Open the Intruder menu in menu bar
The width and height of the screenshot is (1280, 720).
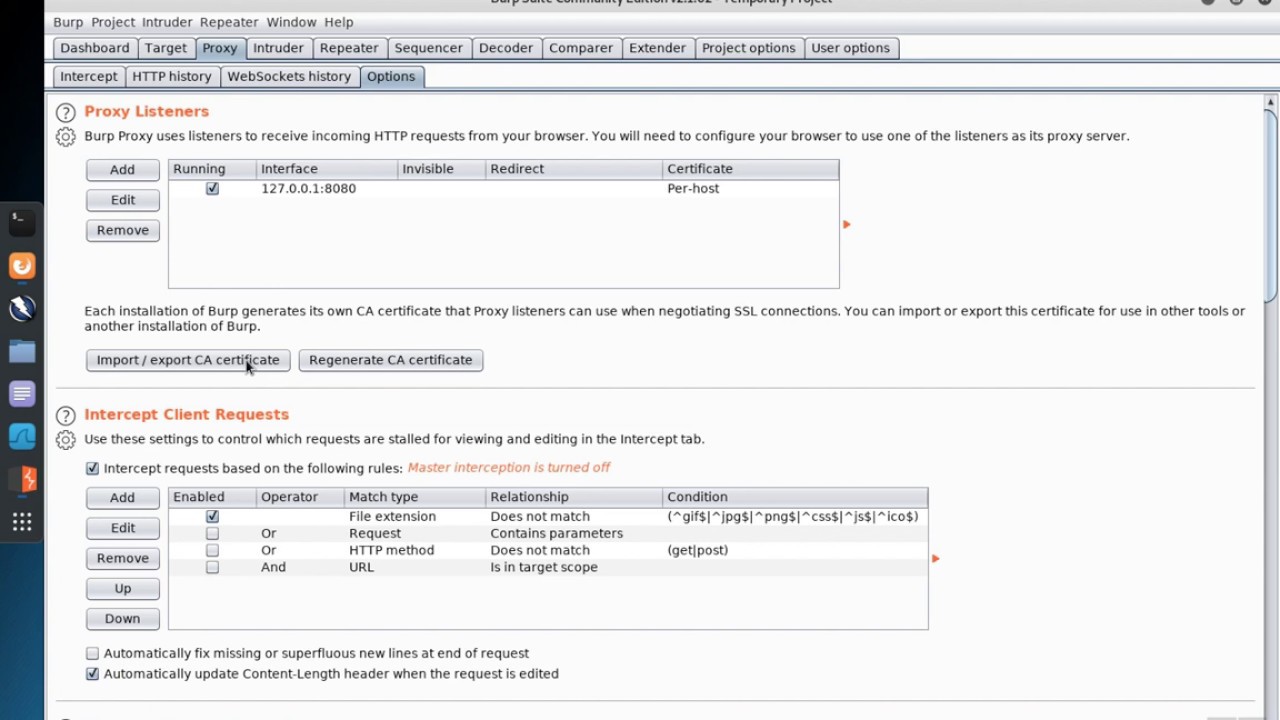(167, 22)
